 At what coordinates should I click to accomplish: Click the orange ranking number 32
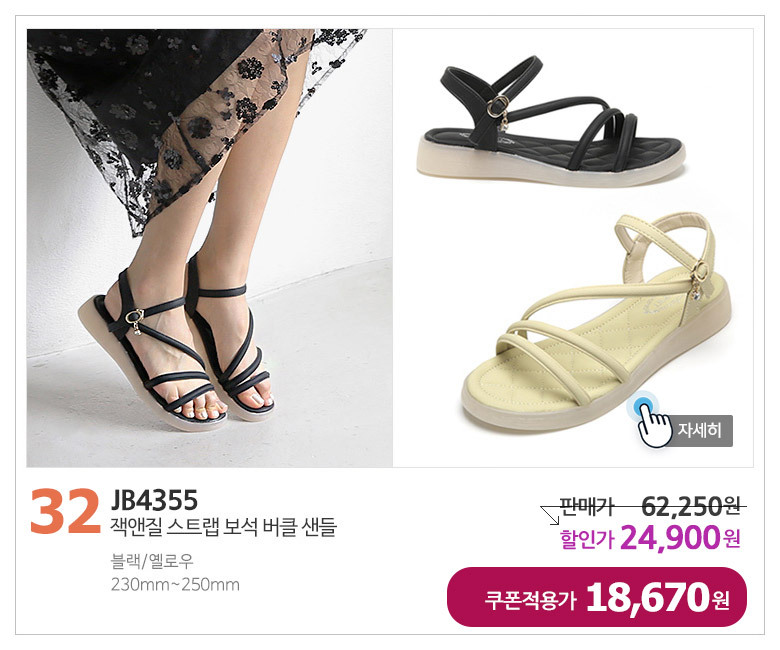[x=65, y=511]
